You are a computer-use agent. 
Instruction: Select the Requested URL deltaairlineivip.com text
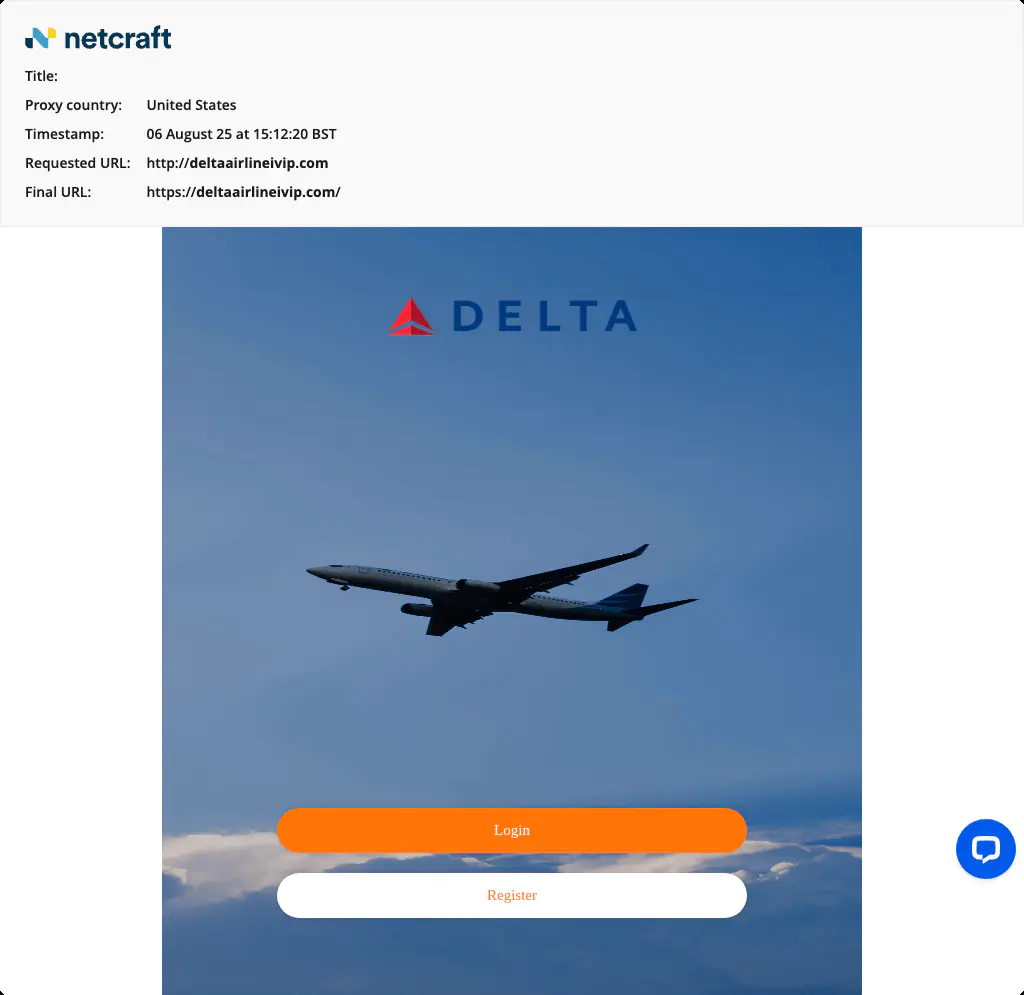[x=237, y=163]
